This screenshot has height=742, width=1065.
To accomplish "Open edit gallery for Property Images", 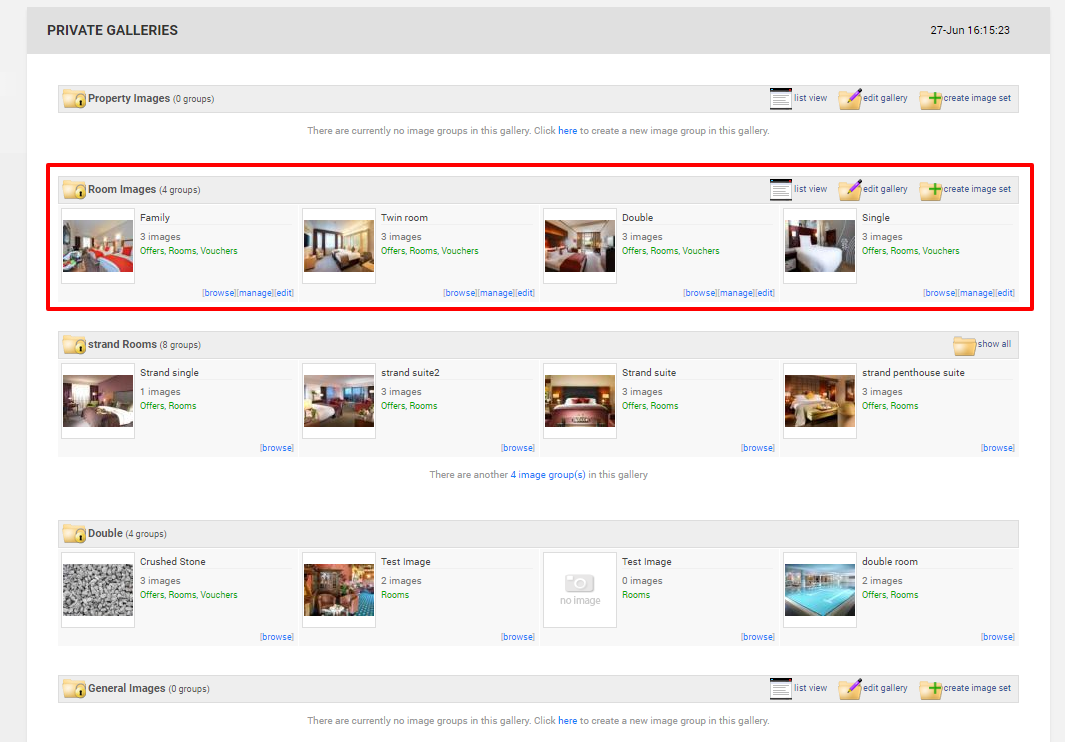I will 873,99.
